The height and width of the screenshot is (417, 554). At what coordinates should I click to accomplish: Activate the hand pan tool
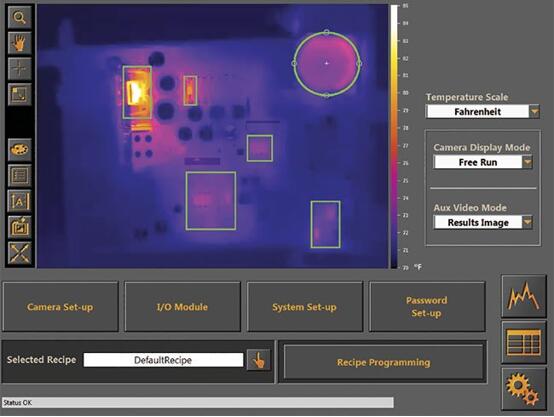(19, 43)
